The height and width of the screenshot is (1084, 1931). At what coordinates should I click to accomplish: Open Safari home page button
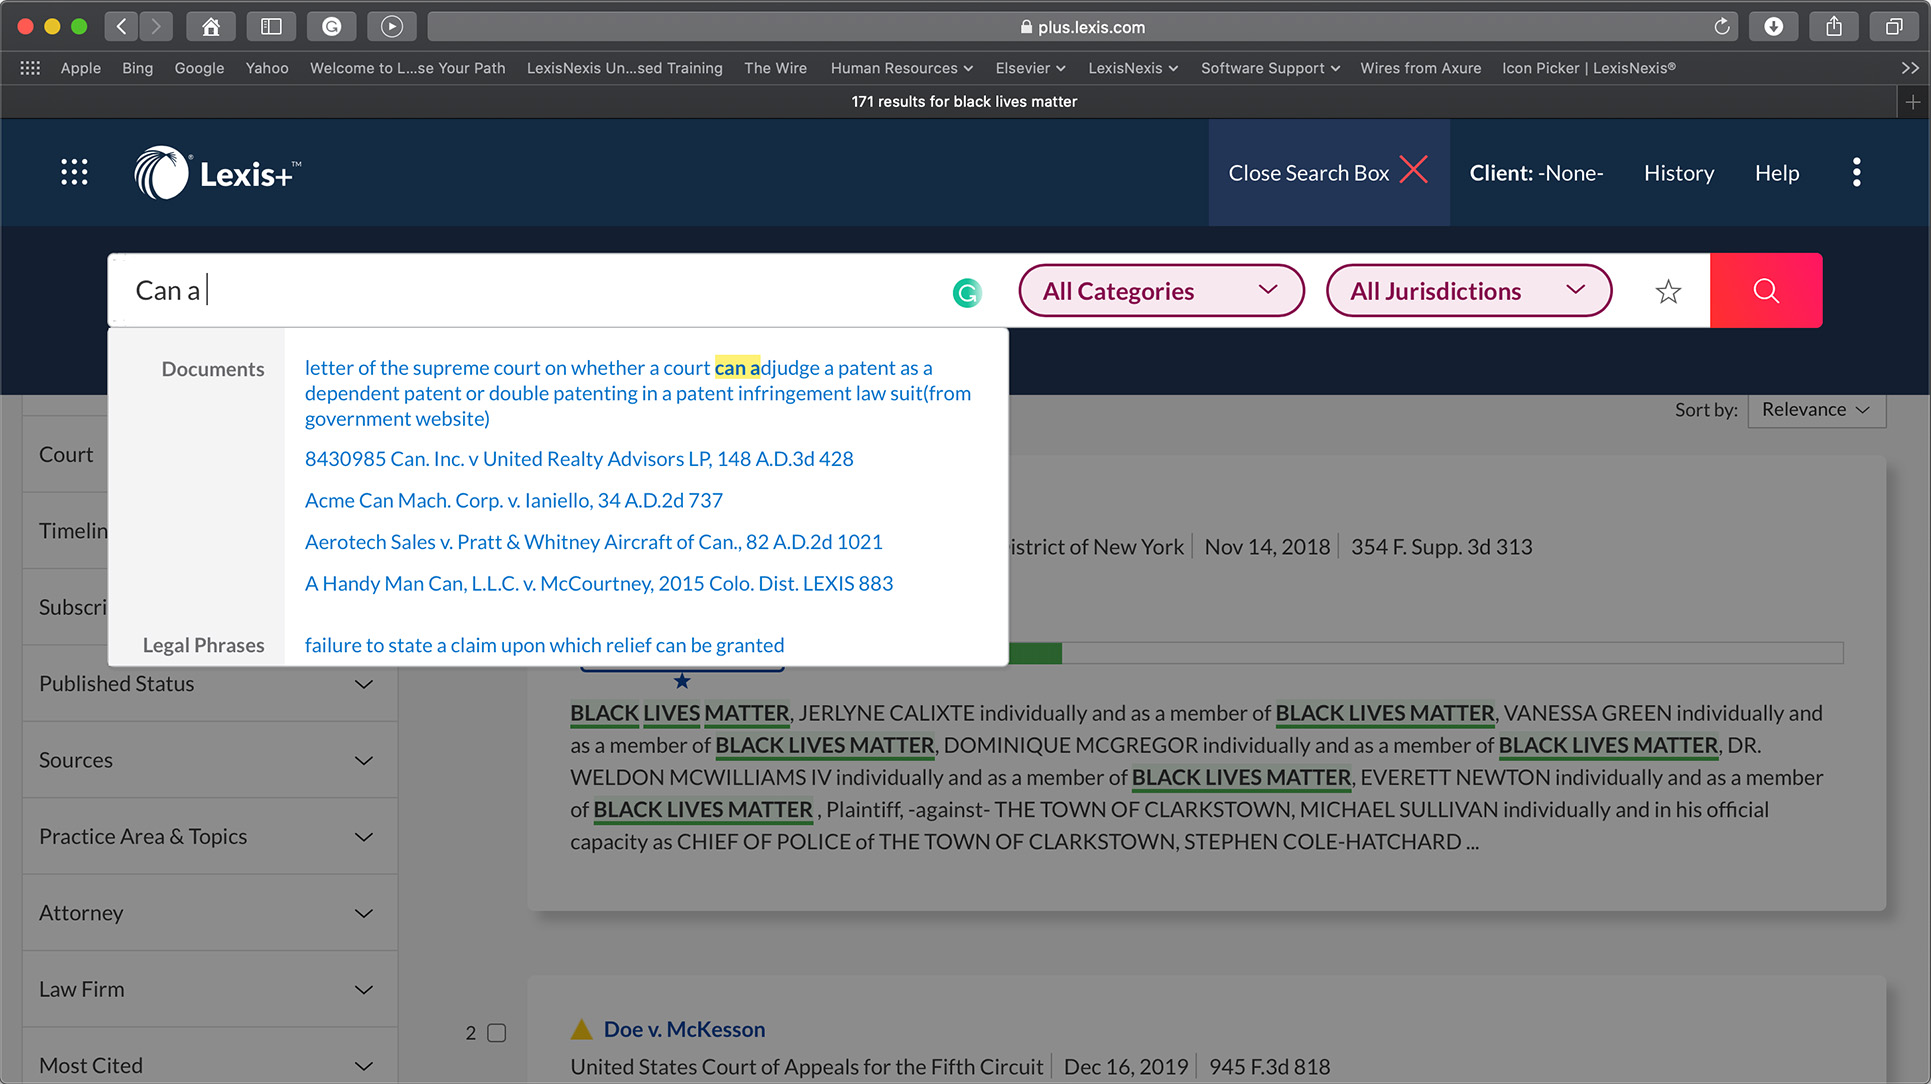click(211, 26)
